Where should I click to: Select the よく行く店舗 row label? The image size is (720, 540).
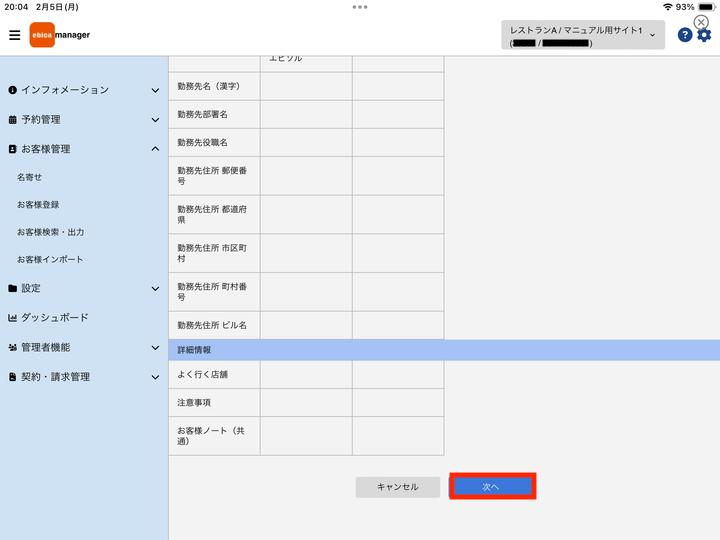[x=202, y=375]
